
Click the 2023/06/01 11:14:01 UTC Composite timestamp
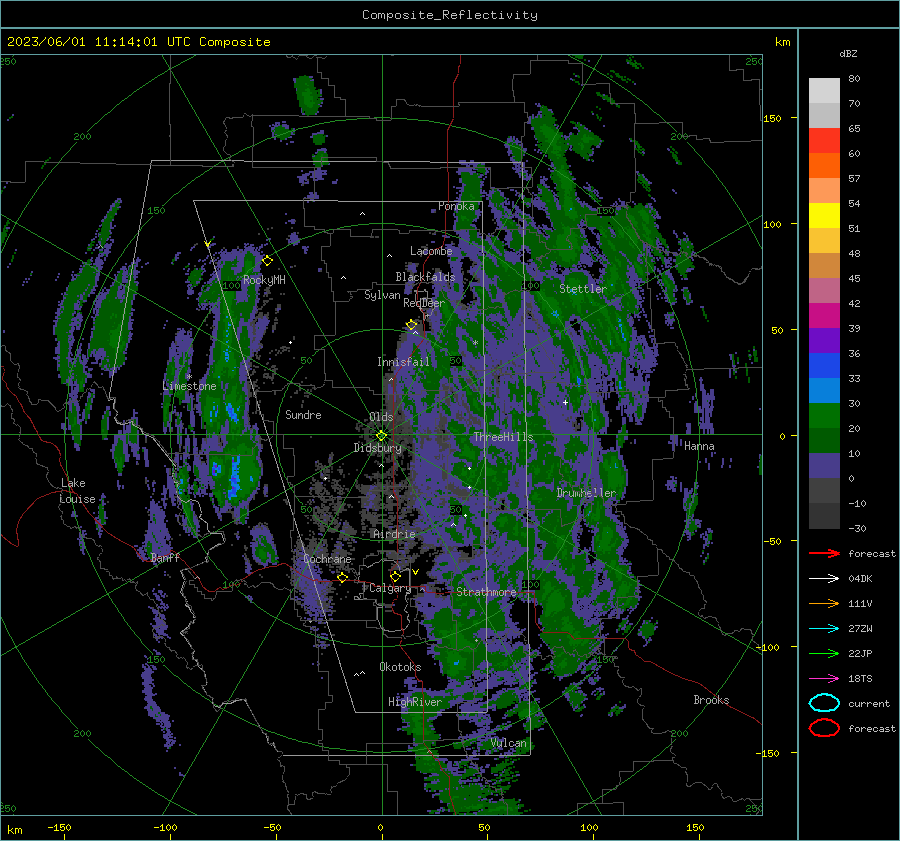pyautogui.click(x=138, y=42)
